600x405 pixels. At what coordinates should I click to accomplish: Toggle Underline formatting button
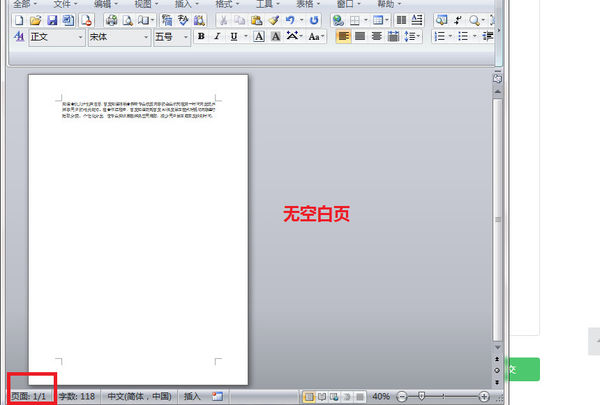coord(234,36)
